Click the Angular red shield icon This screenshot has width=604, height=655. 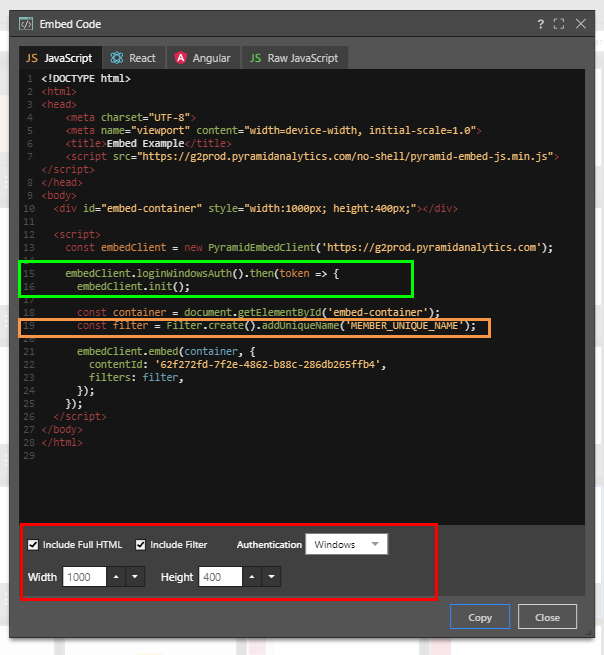180,58
